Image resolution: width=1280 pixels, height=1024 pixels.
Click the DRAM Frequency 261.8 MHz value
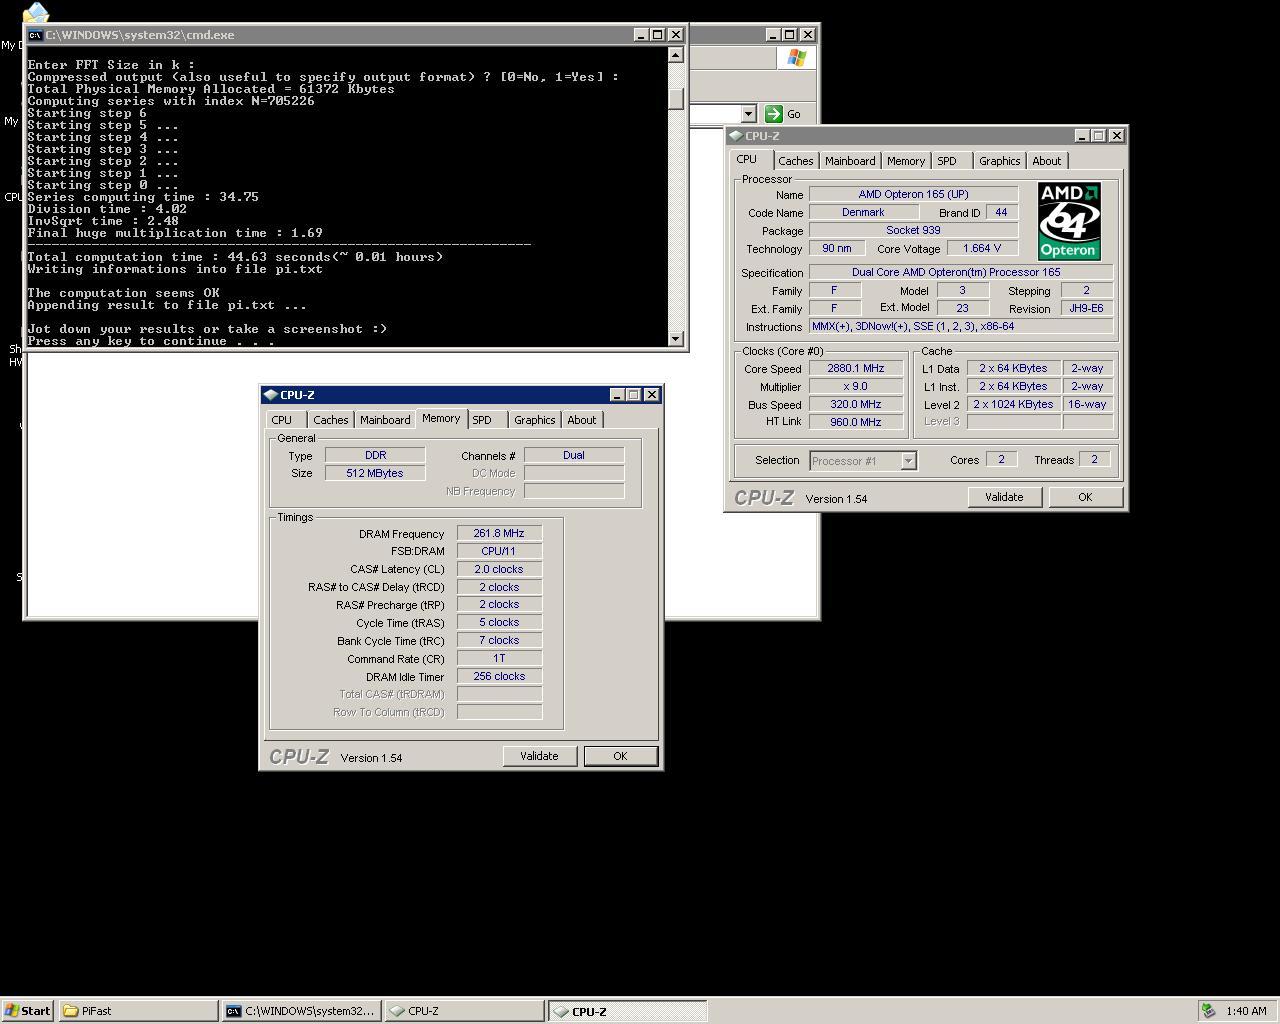point(499,534)
